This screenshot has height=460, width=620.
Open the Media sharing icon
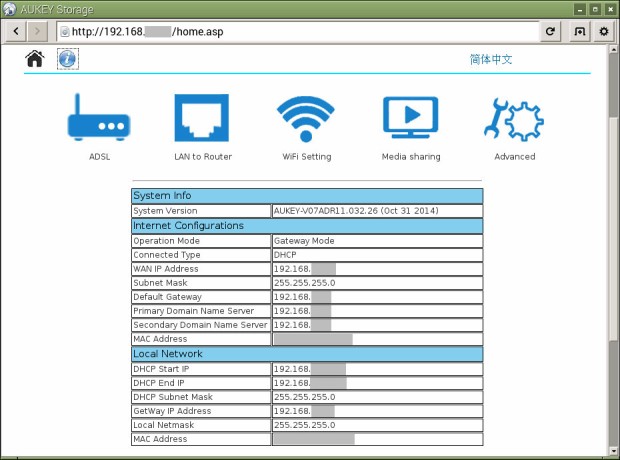[410, 117]
